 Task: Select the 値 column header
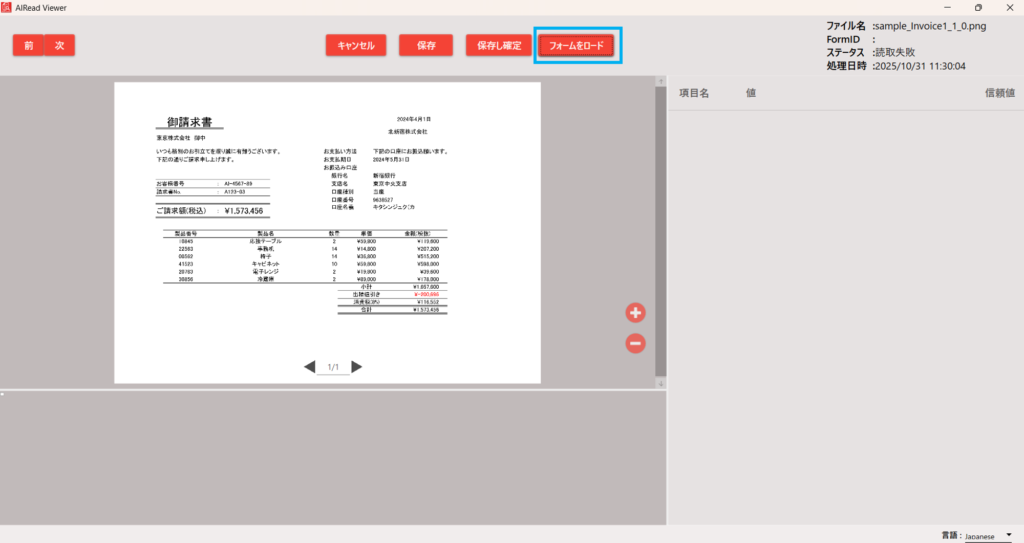coord(751,93)
